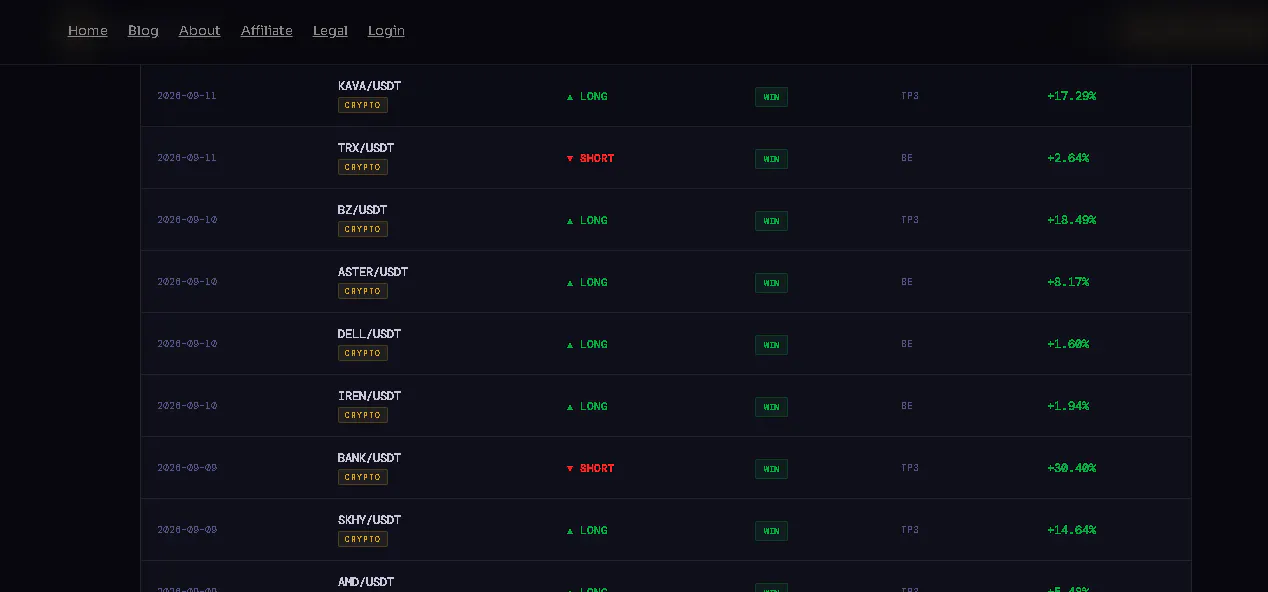Click the Login link
This screenshot has width=1268, height=592.
(x=386, y=30)
